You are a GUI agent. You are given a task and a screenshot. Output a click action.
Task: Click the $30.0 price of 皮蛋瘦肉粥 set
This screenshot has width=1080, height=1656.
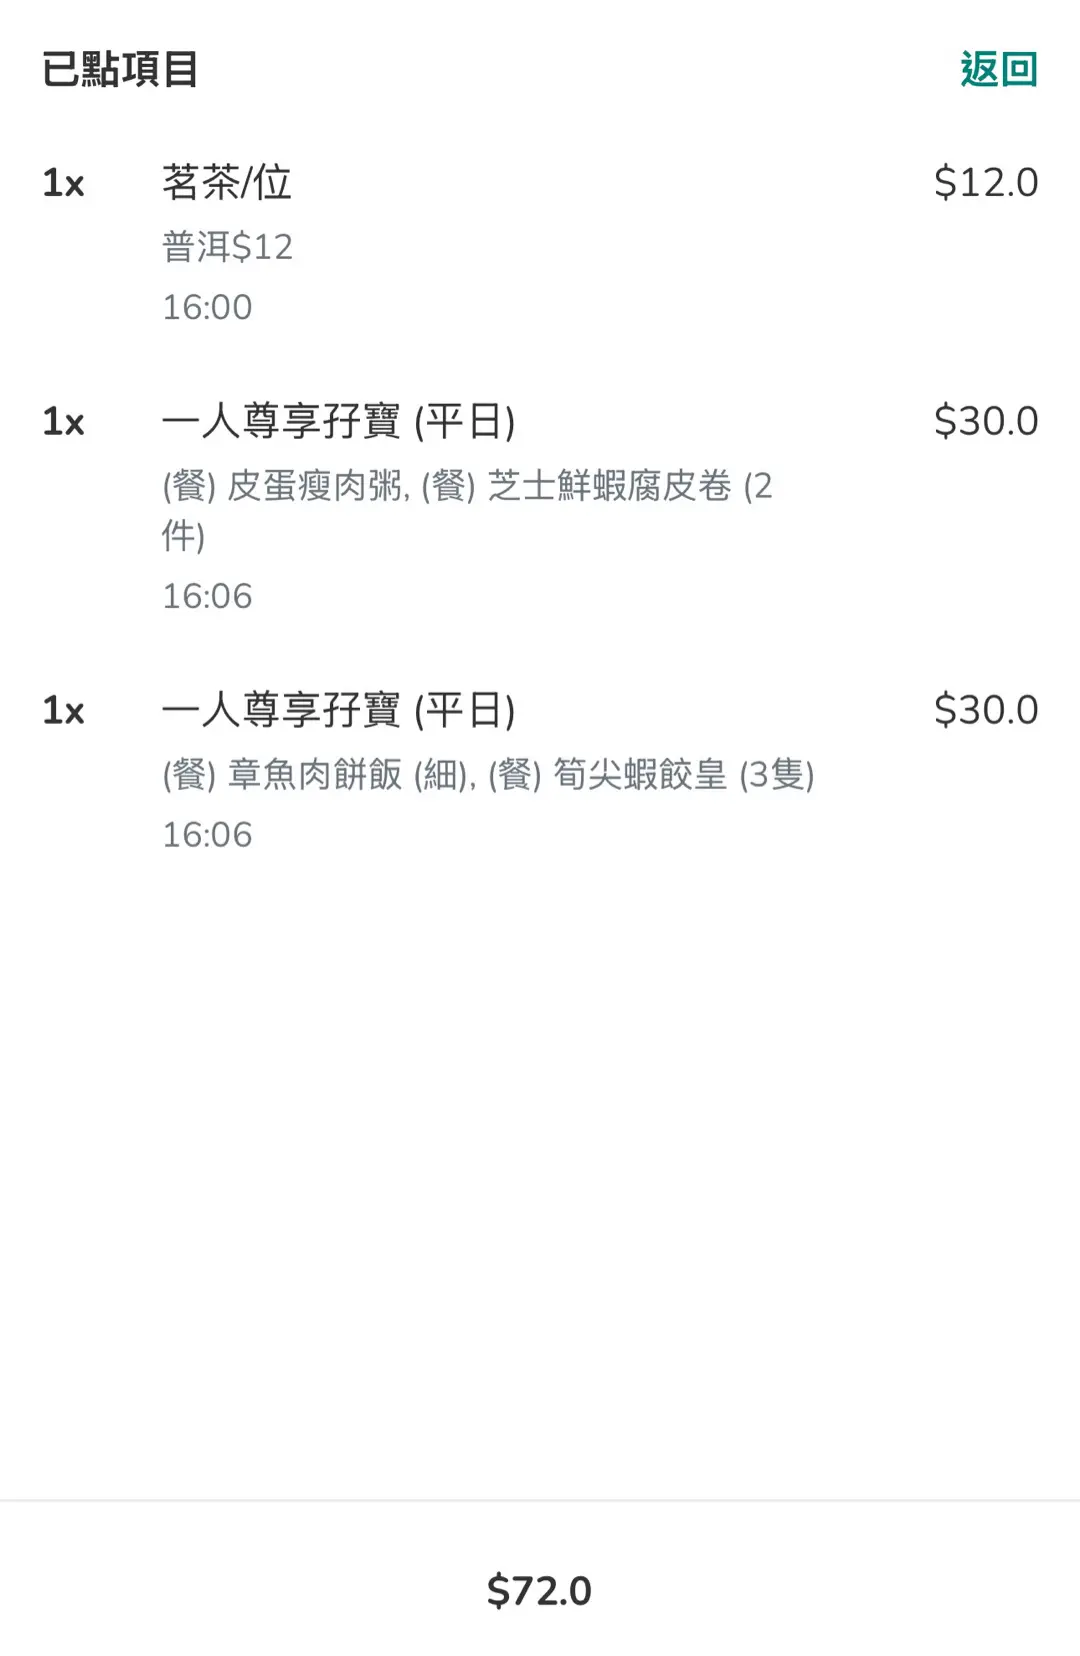point(985,421)
